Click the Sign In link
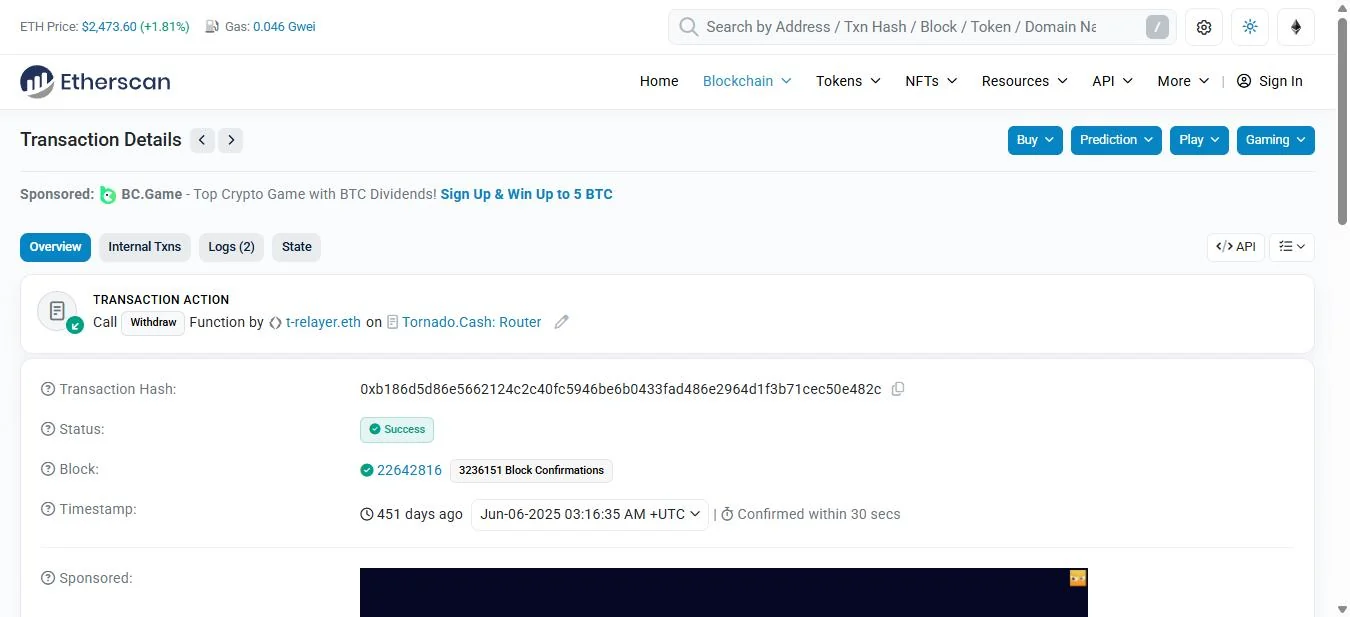The image size is (1350, 617). 1281,81
